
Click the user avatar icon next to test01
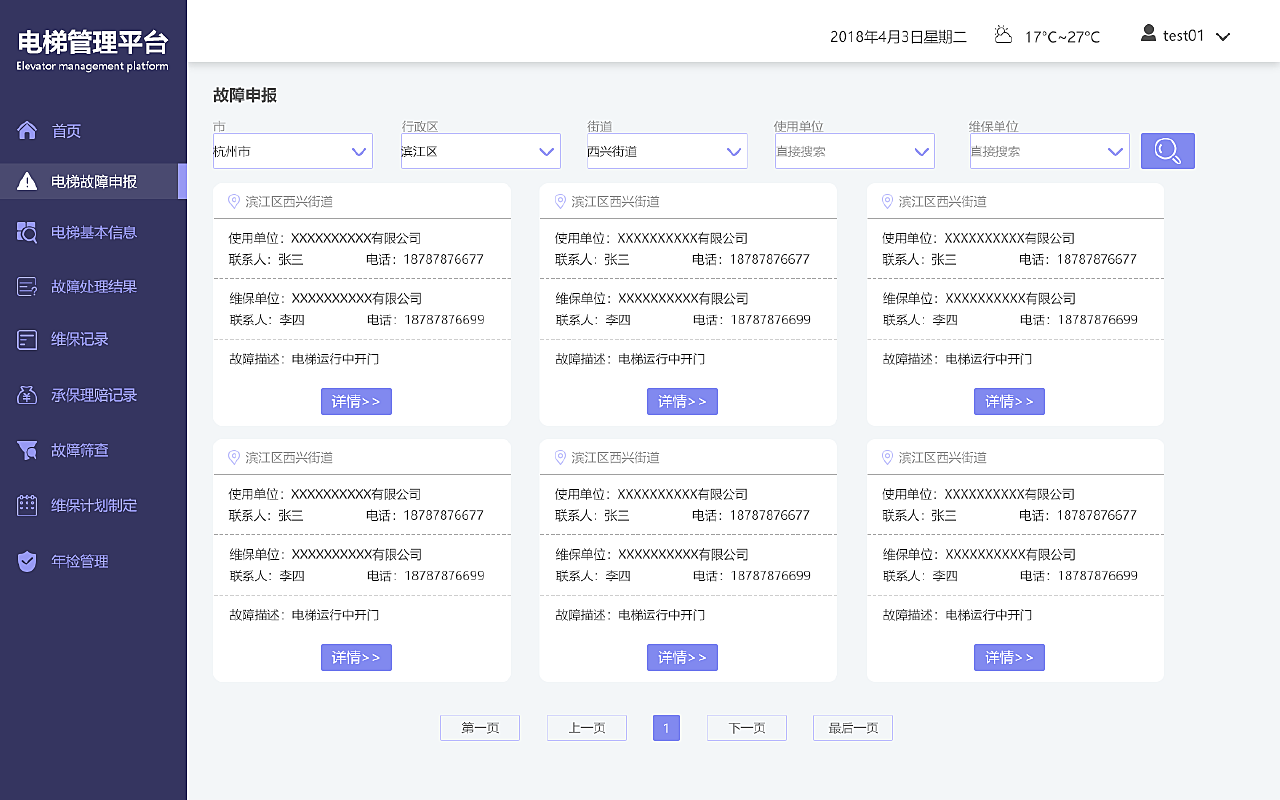(1148, 33)
